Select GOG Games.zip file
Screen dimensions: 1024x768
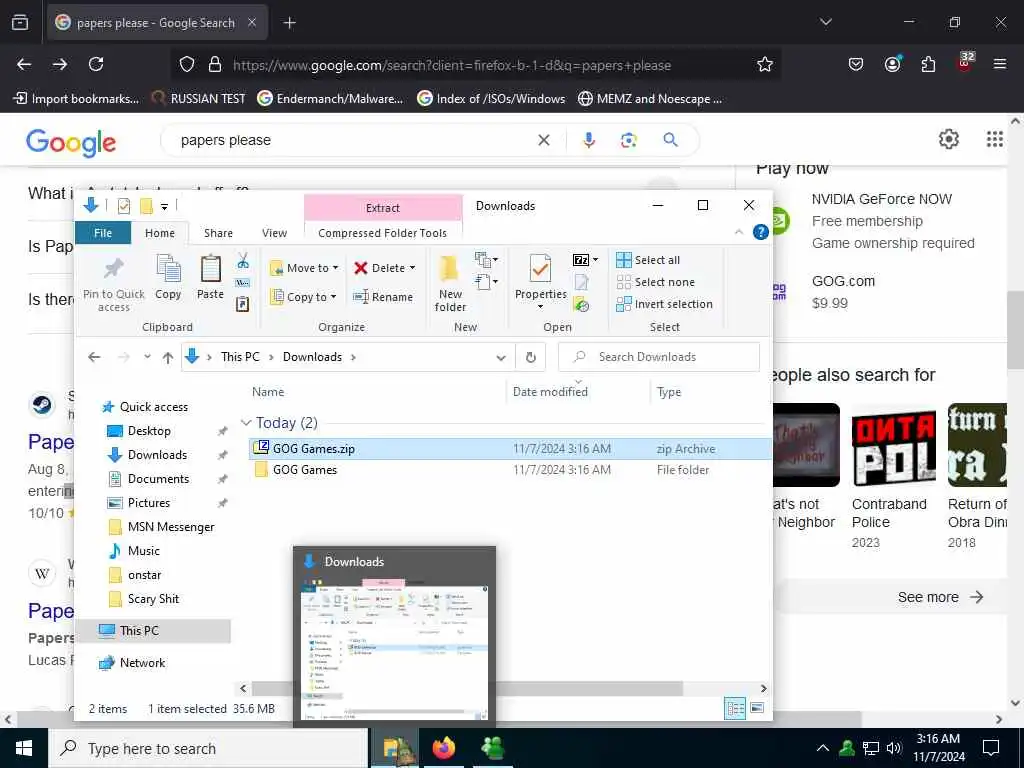[x=509, y=449]
